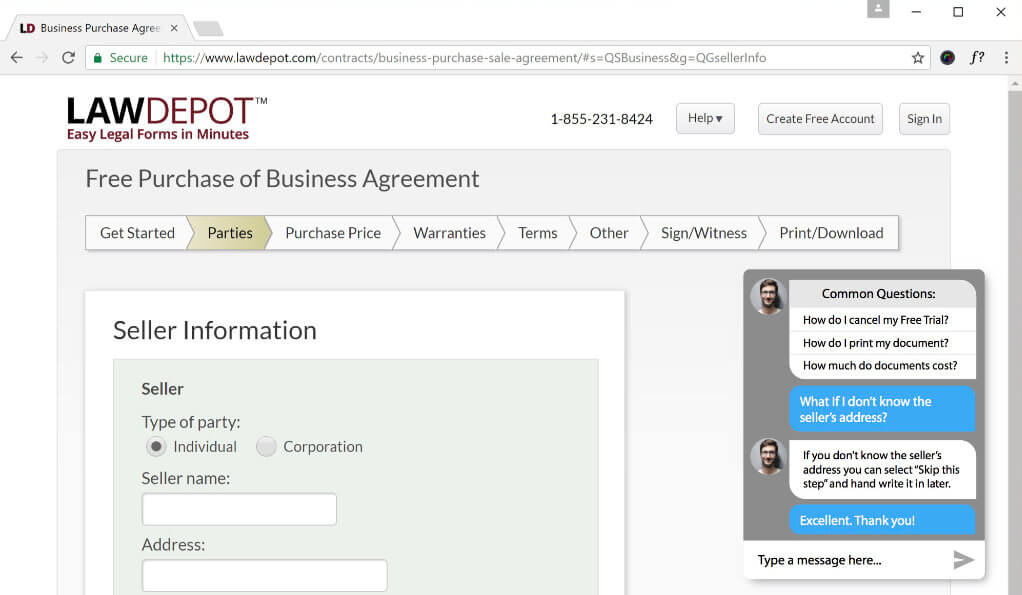Bookmark this page with the star icon
The width and height of the screenshot is (1022, 595).
[x=918, y=58]
